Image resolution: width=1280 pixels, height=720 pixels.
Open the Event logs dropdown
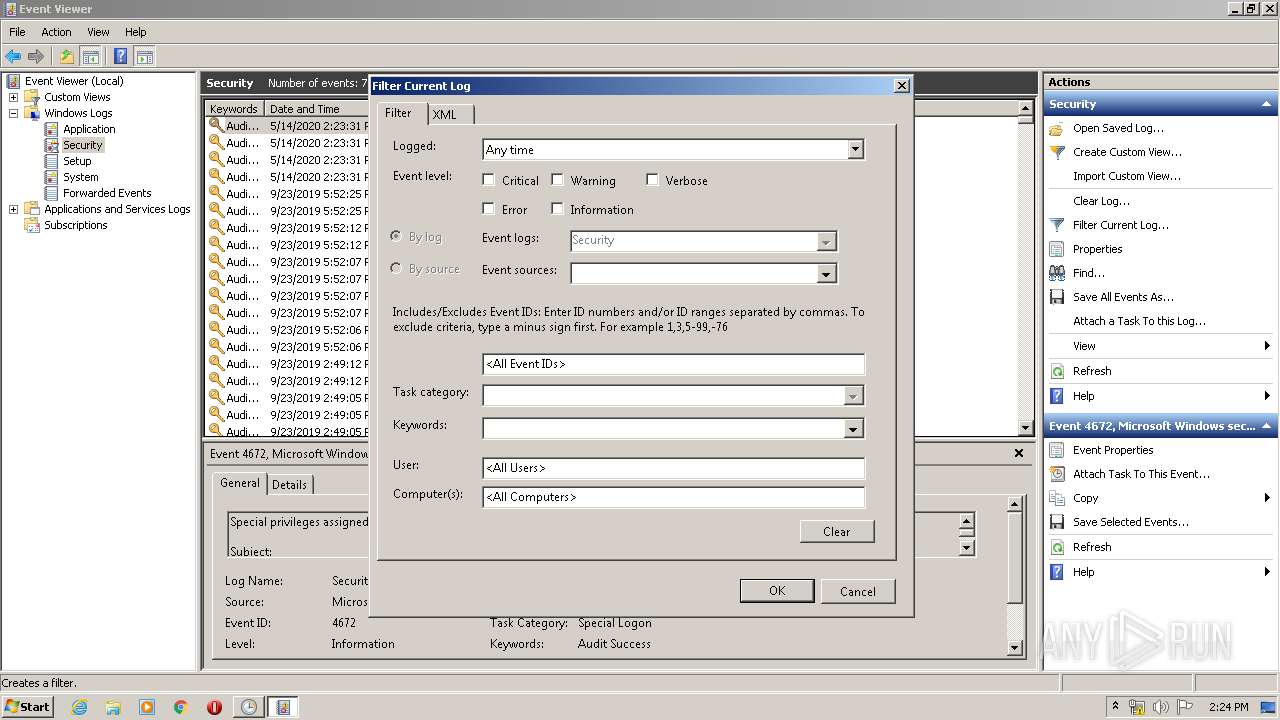[x=826, y=241]
